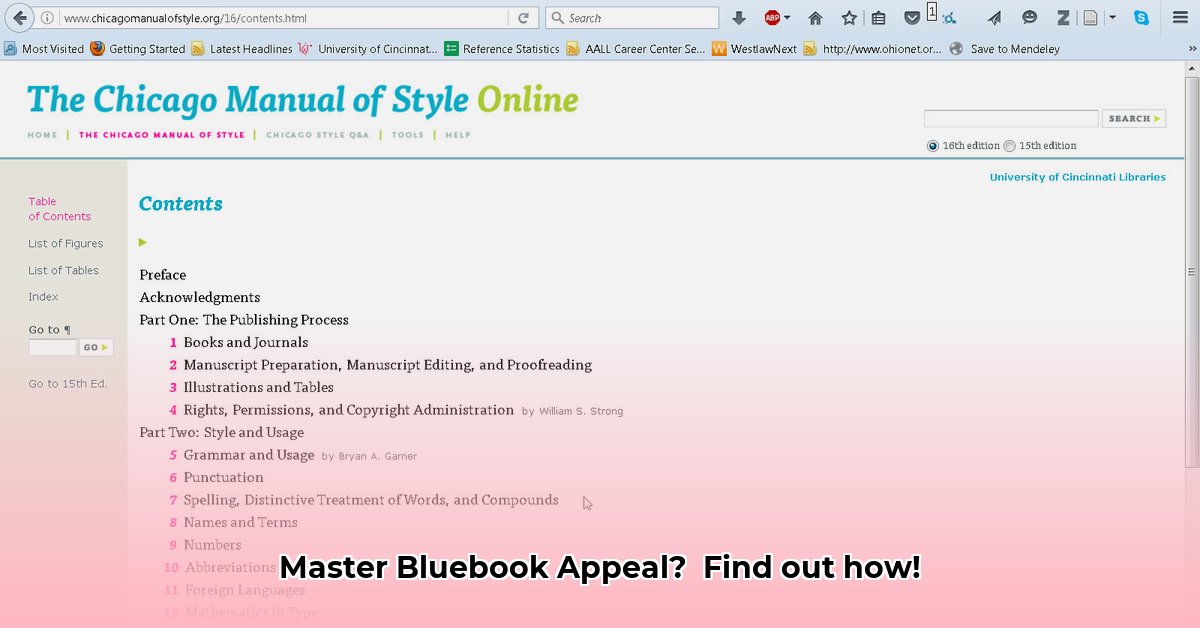This screenshot has width=1200, height=628.
Task: Select the 16th edition radio button
Action: tap(933, 146)
